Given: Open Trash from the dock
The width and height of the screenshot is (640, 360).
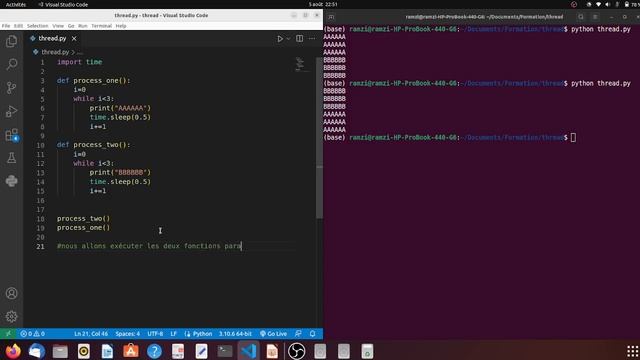Looking at the screenshot, I should click(x=367, y=351).
